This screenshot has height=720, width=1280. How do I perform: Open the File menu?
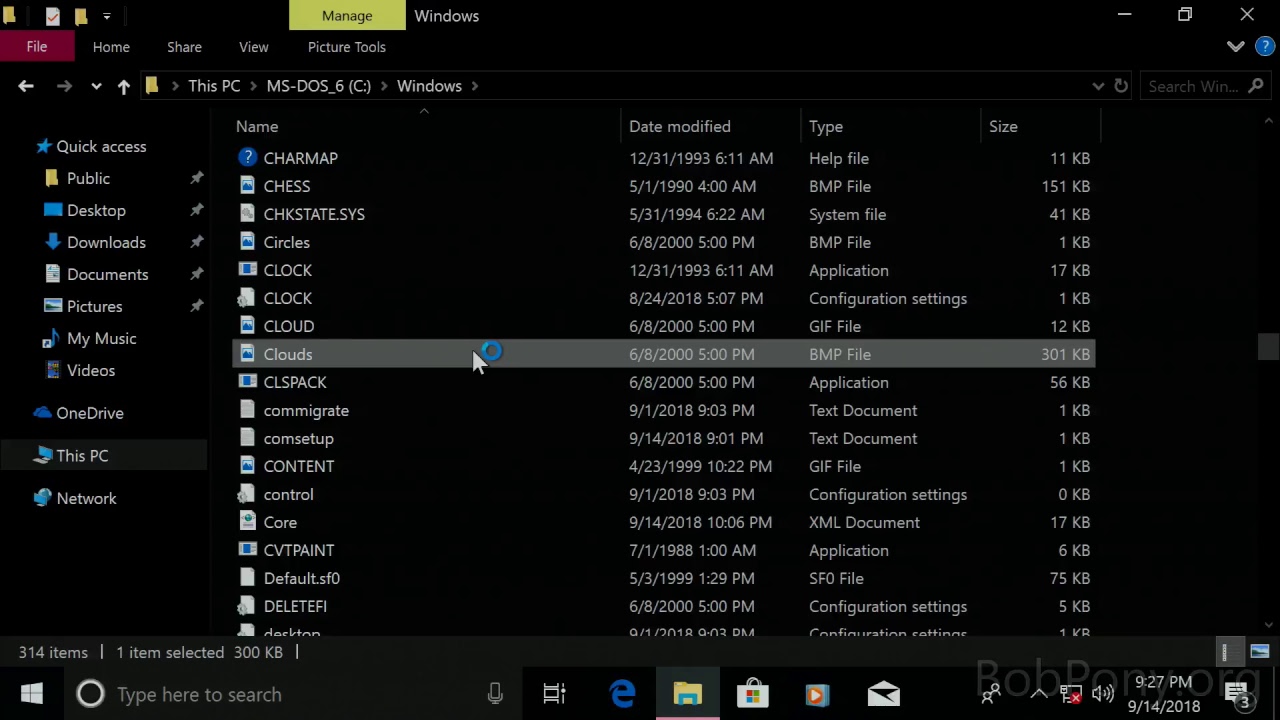click(x=37, y=47)
